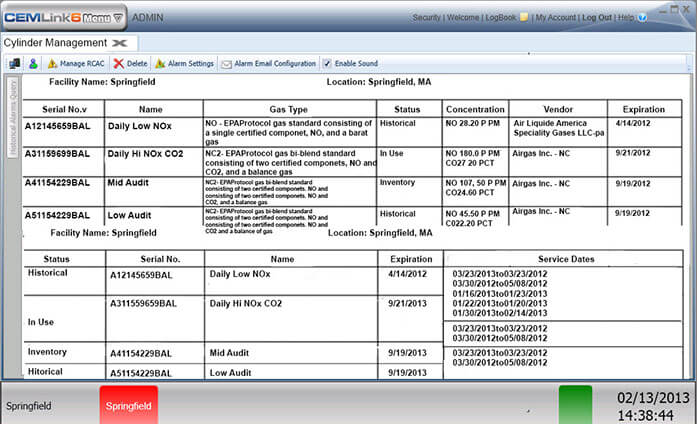Open Manage RCAC
This screenshot has height=424, width=697.
click(76, 64)
